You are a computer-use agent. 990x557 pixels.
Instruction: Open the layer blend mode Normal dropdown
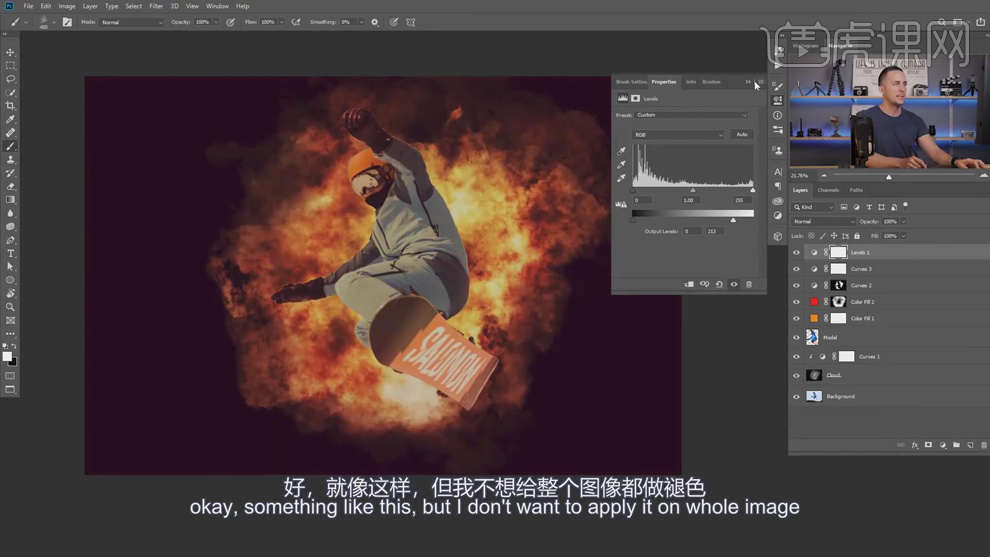[824, 222]
